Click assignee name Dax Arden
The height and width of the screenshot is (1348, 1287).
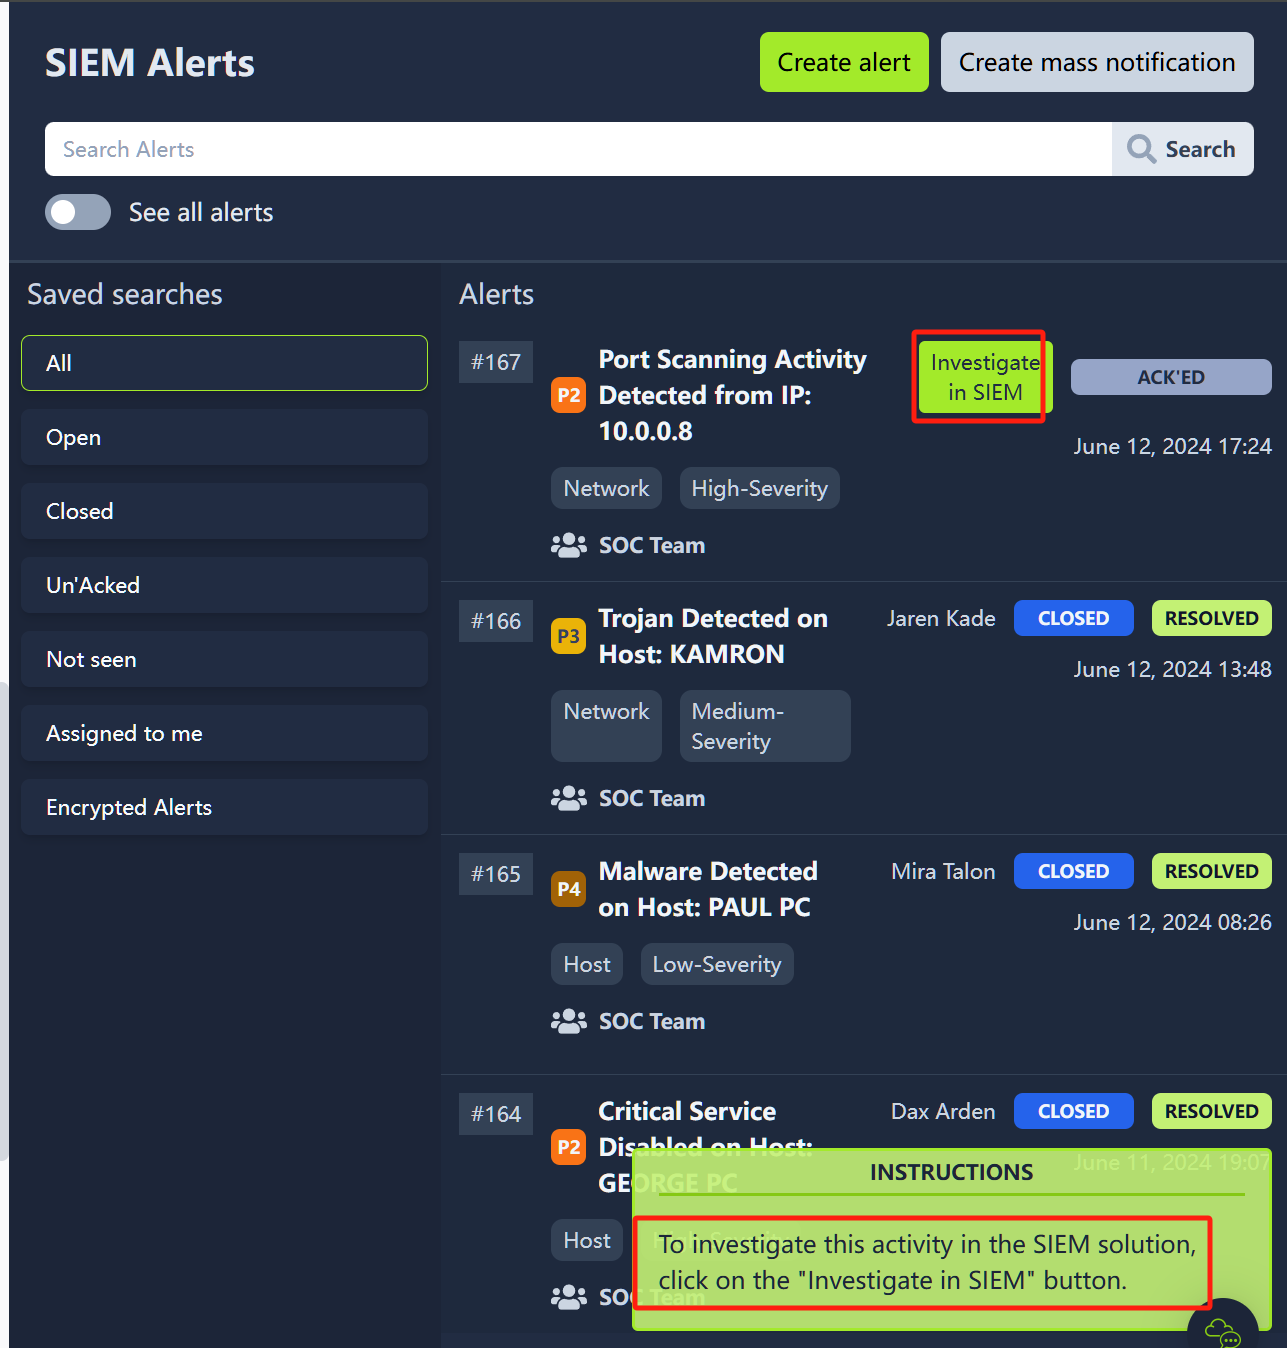pos(943,1111)
